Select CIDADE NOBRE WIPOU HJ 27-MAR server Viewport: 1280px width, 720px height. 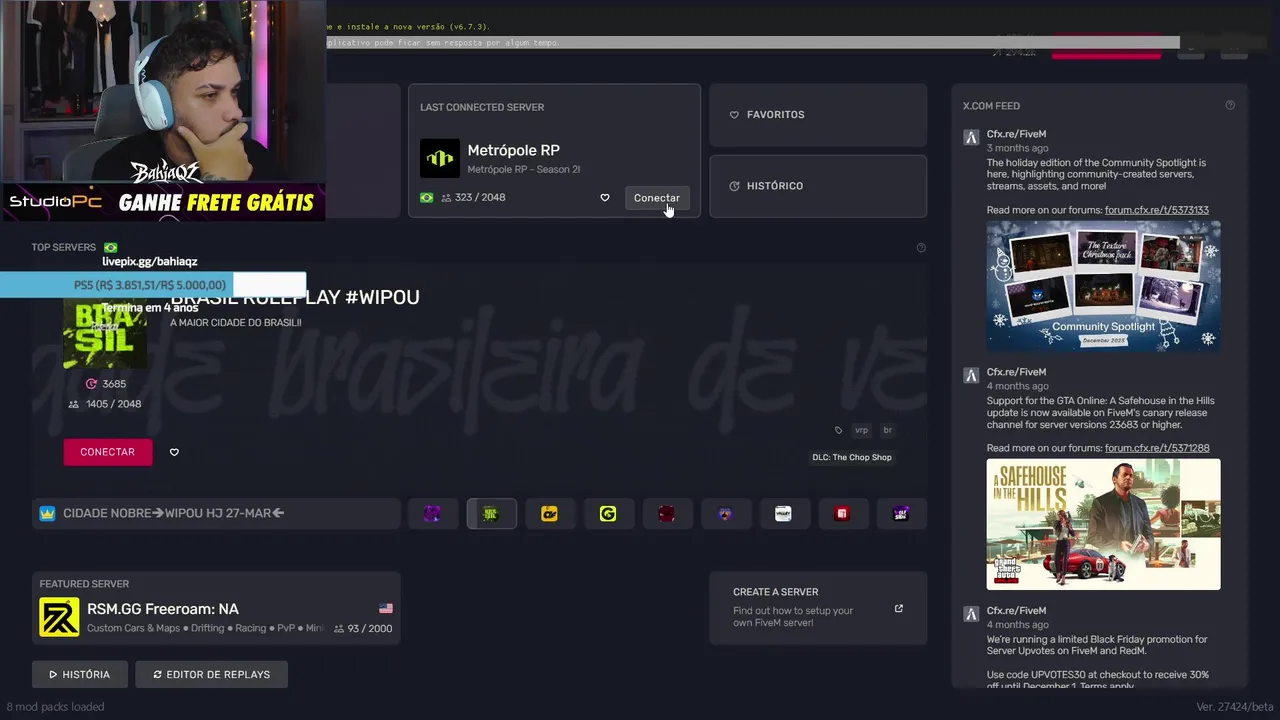pos(216,513)
